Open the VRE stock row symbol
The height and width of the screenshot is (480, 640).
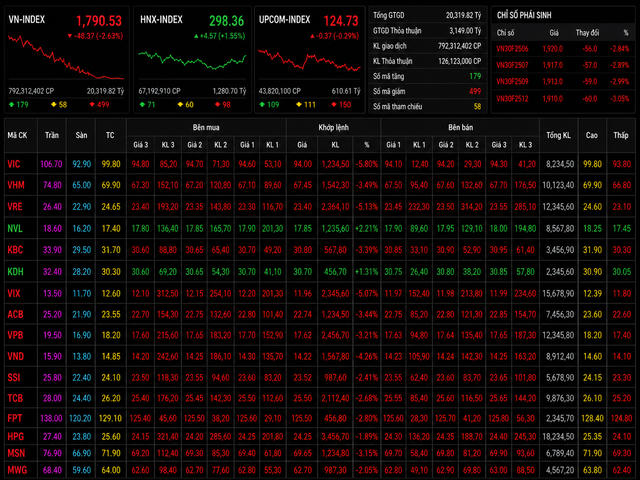pyautogui.click(x=15, y=207)
